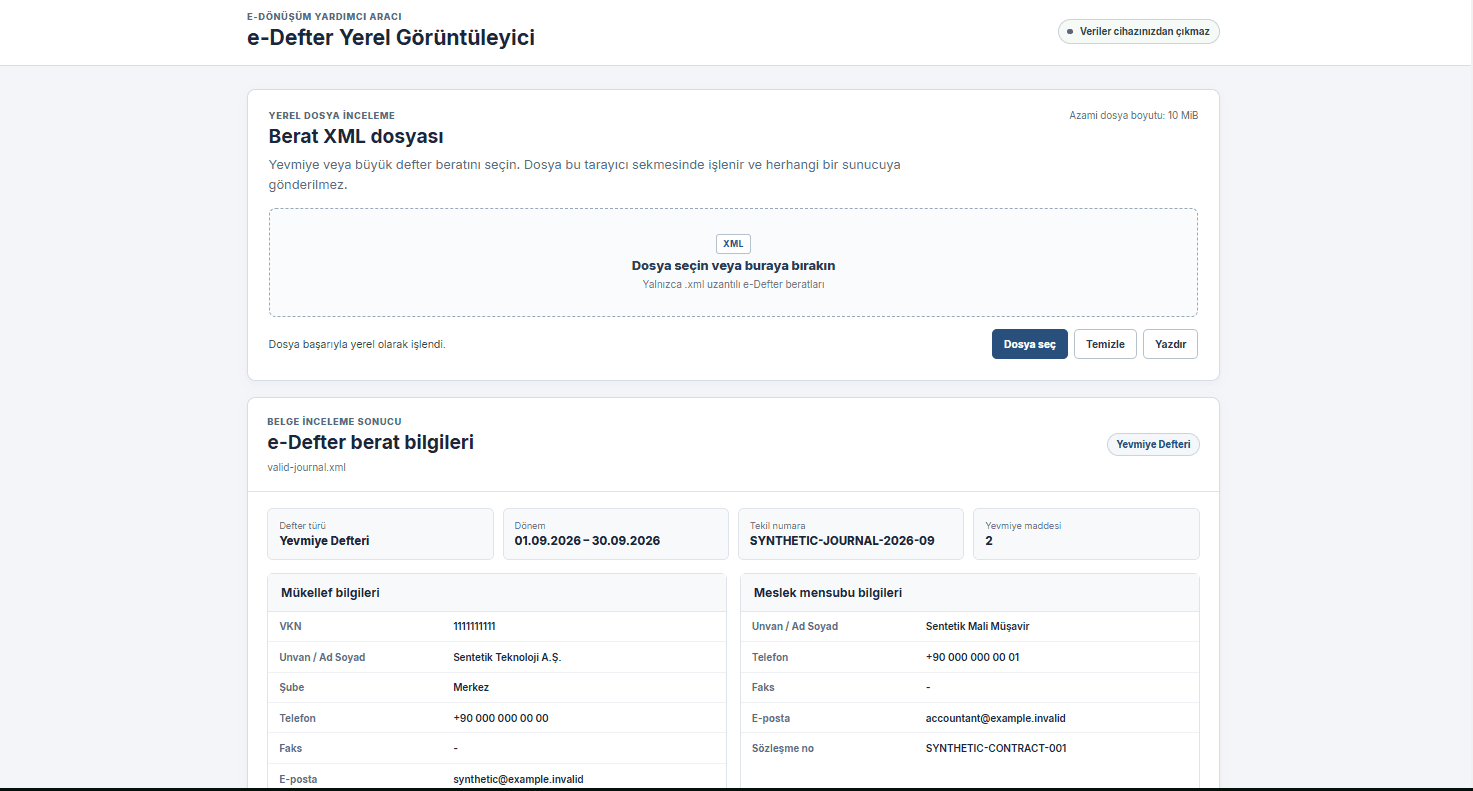The height and width of the screenshot is (791, 1473).
Task: Click Yalnızca .xml uzantılı e-Defter beratları hint
Action: tap(733, 284)
